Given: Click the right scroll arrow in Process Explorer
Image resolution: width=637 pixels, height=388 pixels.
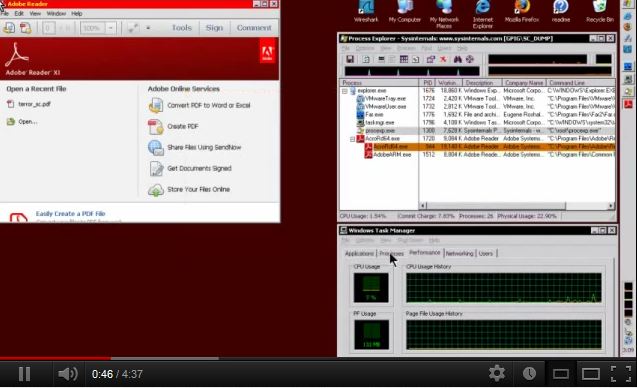Looking at the screenshot, I should coord(611,206).
